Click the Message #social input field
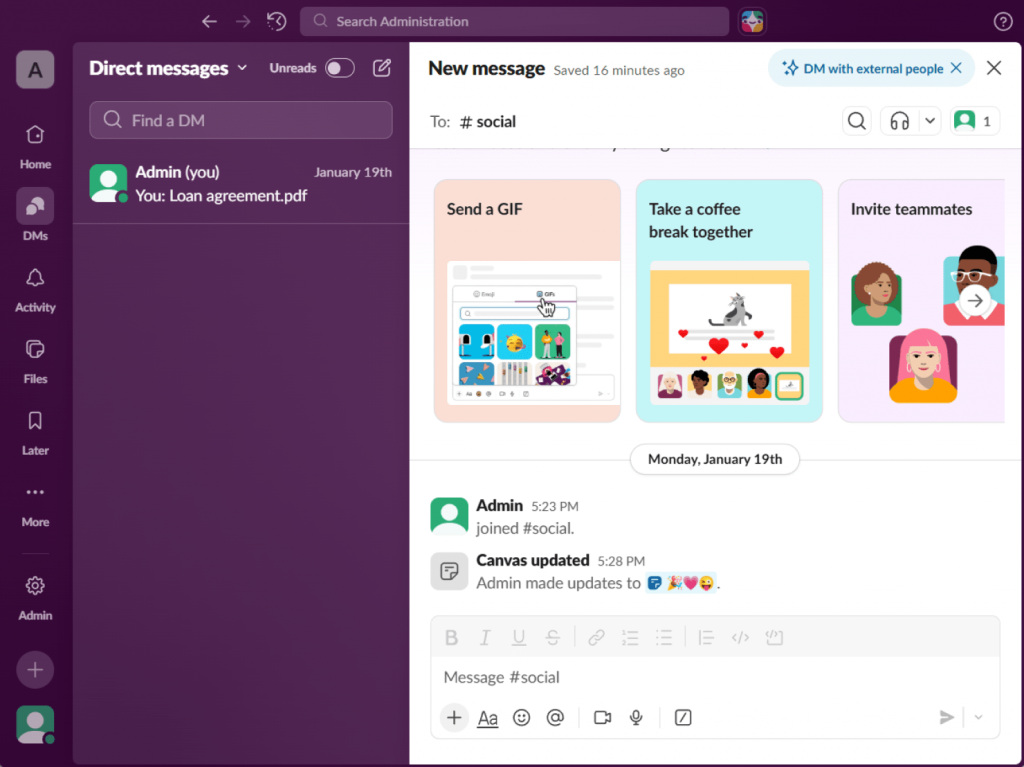1024x767 pixels. point(714,677)
